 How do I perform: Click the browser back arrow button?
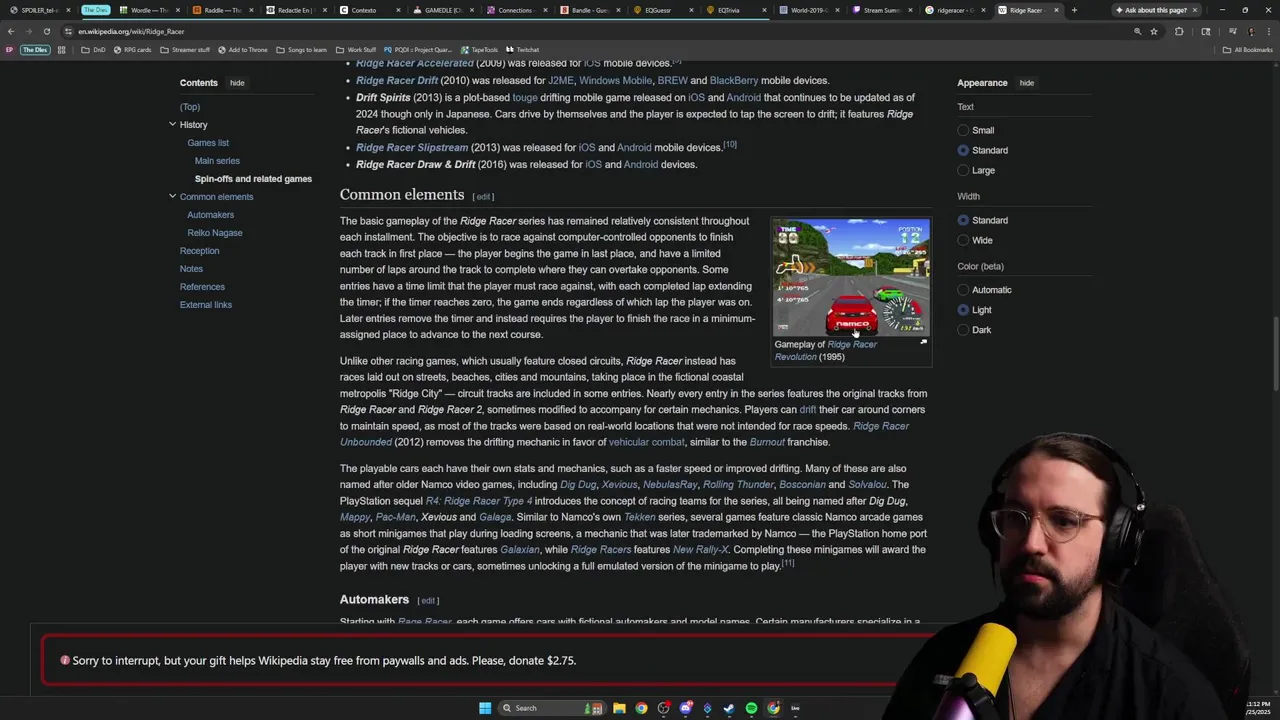(11, 31)
